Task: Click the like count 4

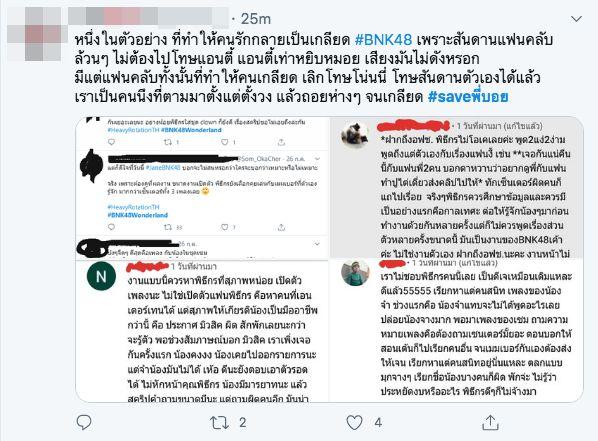Action: coord(378,423)
